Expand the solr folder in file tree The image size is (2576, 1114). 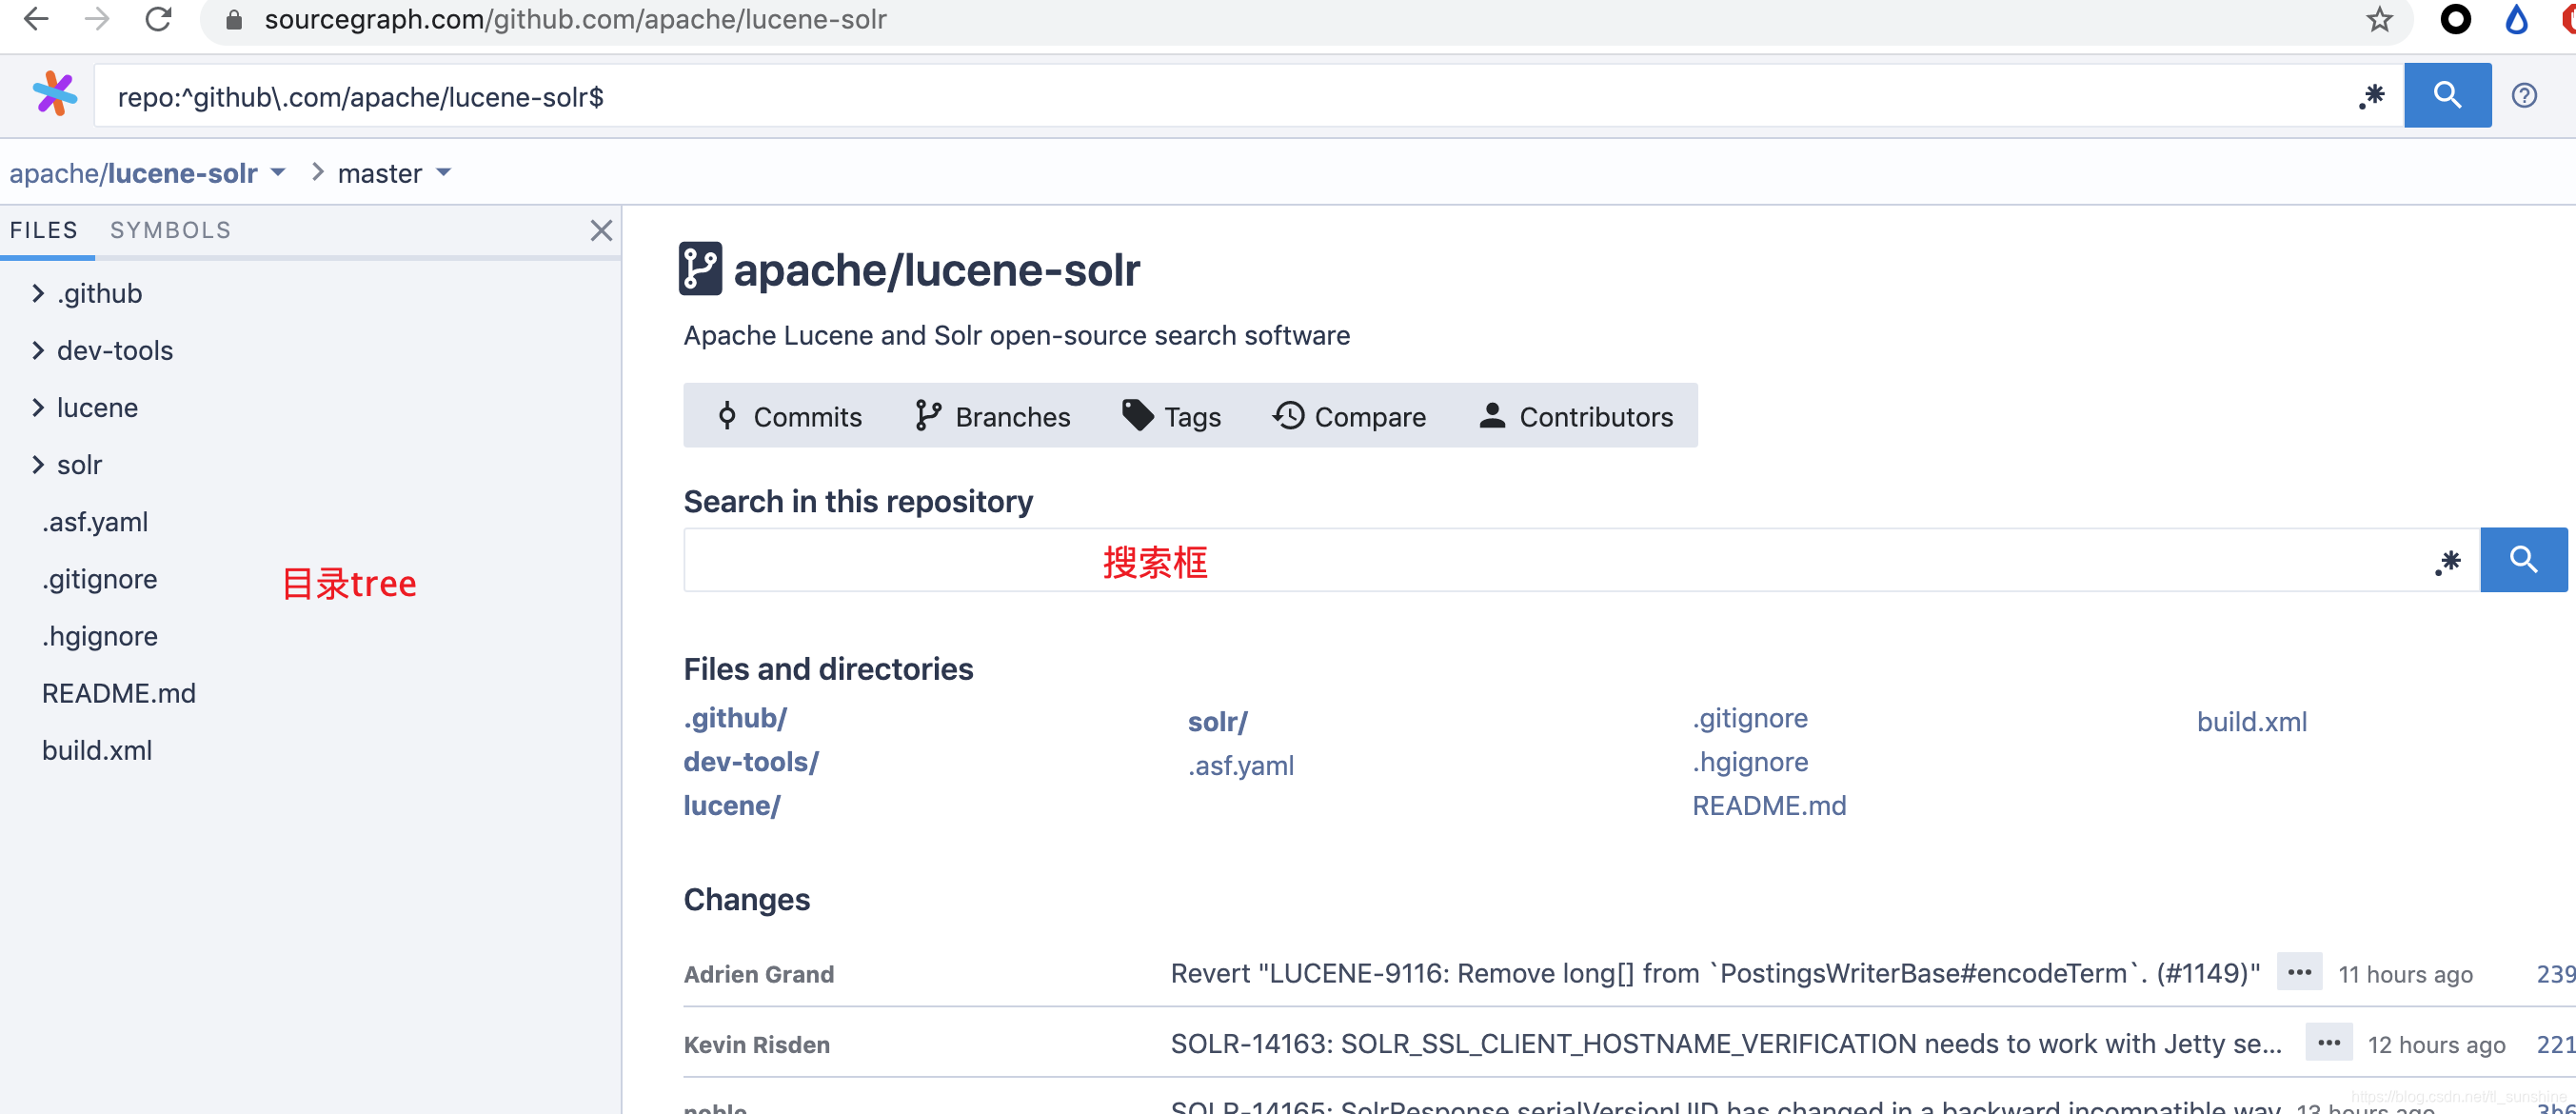[x=38, y=464]
